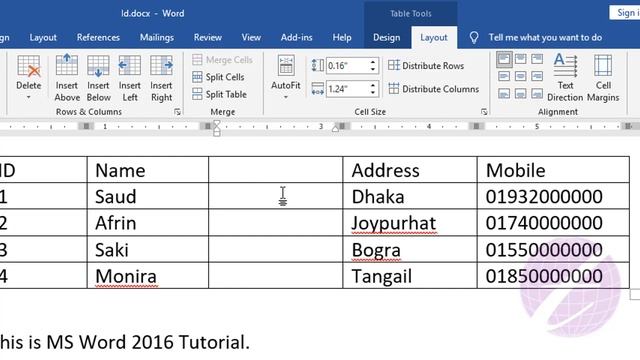Select Align Top Left alignment
This screenshot has width=640, height=360.
click(504, 59)
